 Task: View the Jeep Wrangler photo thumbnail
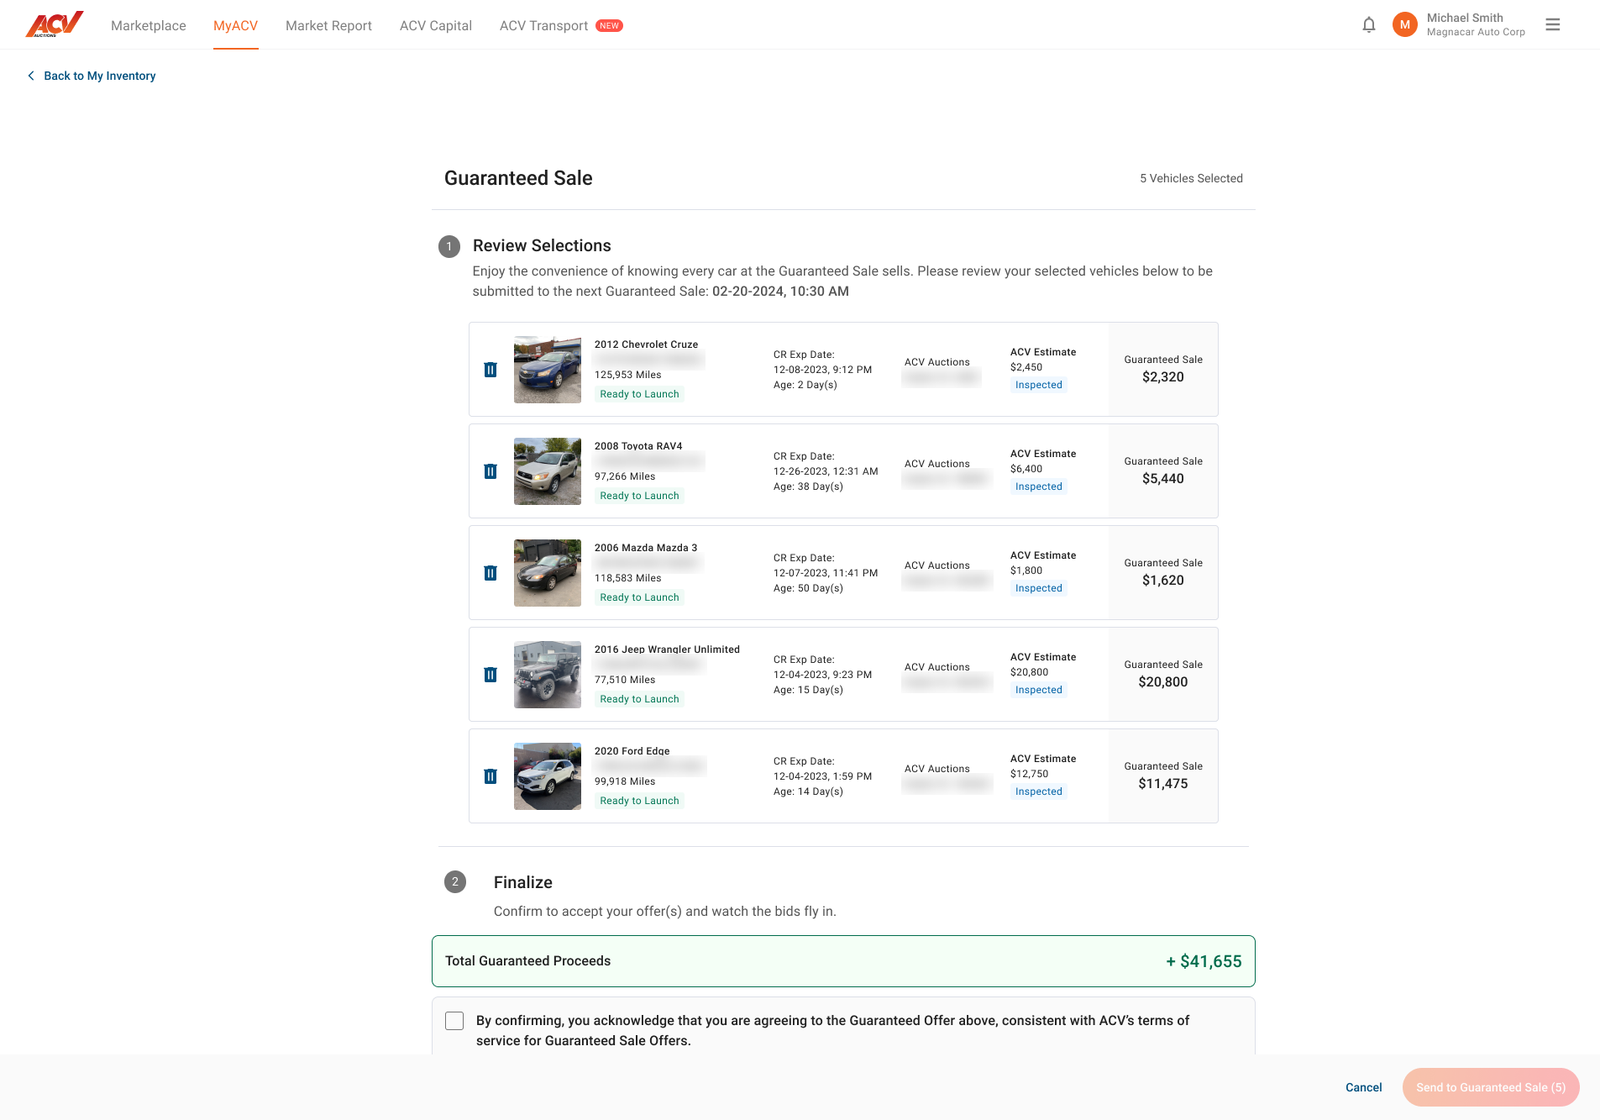tap(547, 675)
